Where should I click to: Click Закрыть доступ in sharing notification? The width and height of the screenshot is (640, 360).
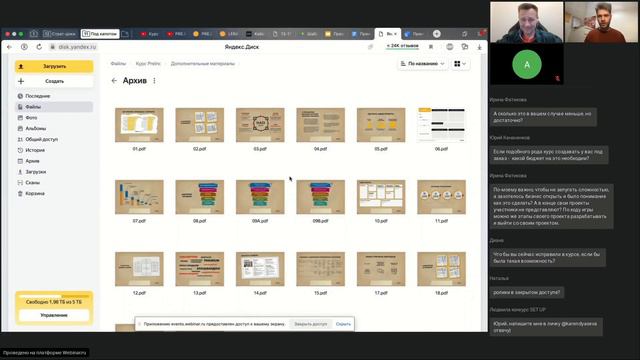click(x=311, y=324)
